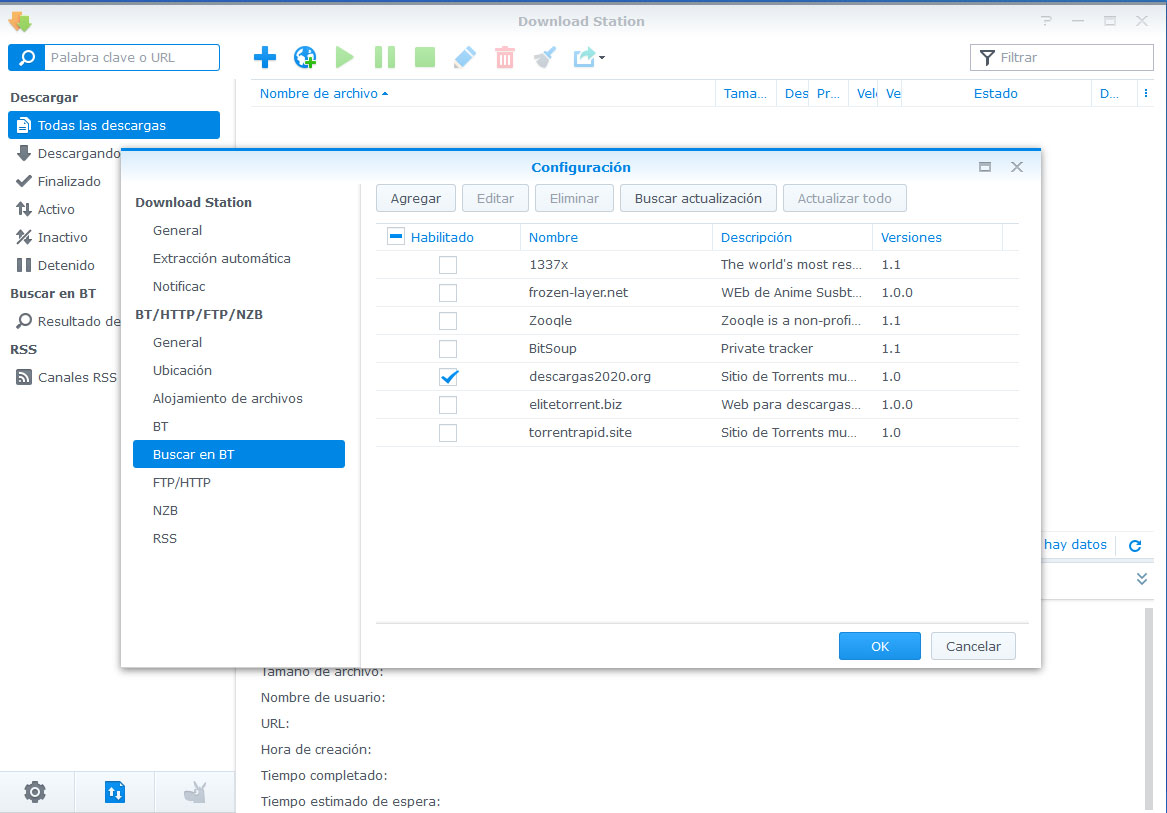Screen dimensions: 1167x813
Task: Select FTP/HTTP in the configuration sidebar
Action: pyautogui.click(x=181, y=482)
